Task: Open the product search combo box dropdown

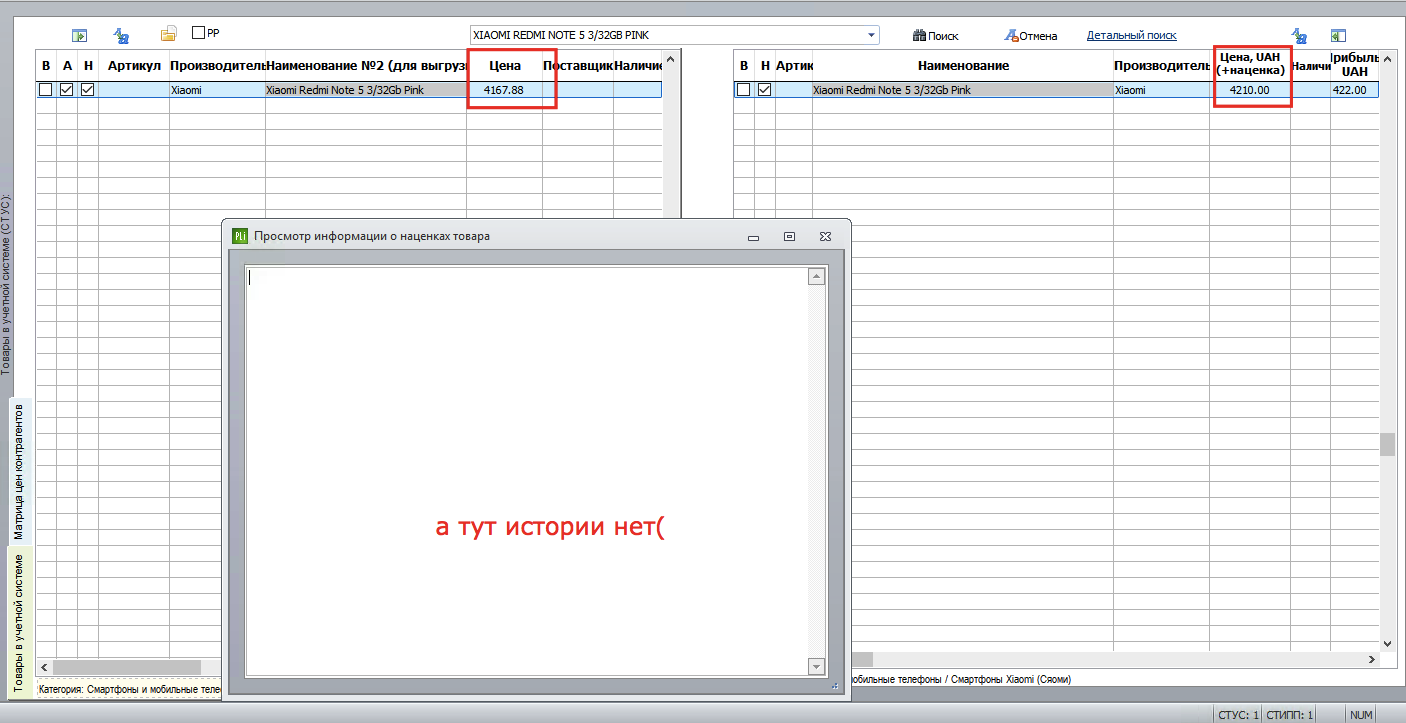Action: coord(872,35)
